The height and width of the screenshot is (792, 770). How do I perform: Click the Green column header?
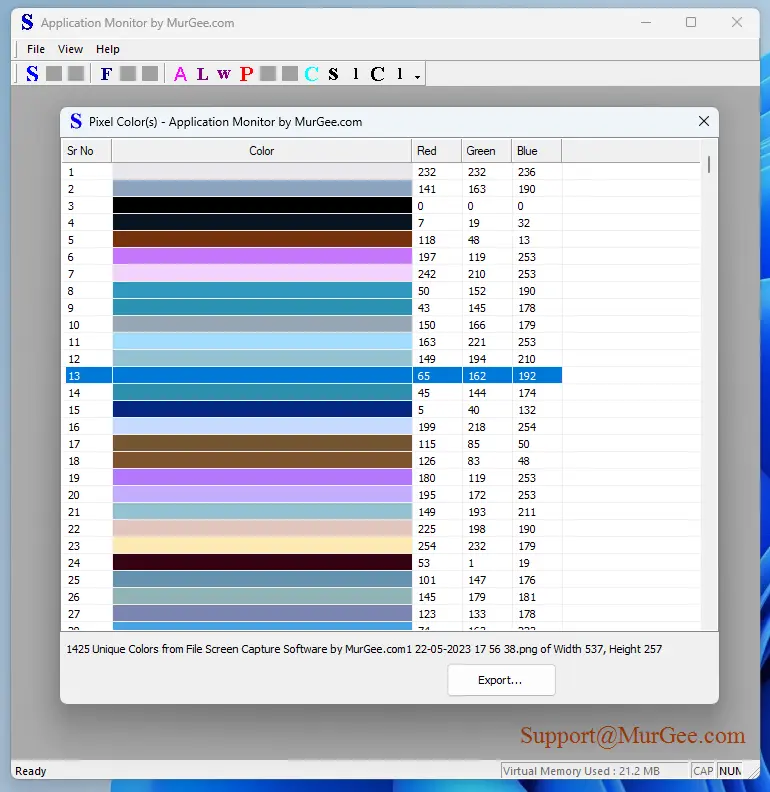(487, 151)
